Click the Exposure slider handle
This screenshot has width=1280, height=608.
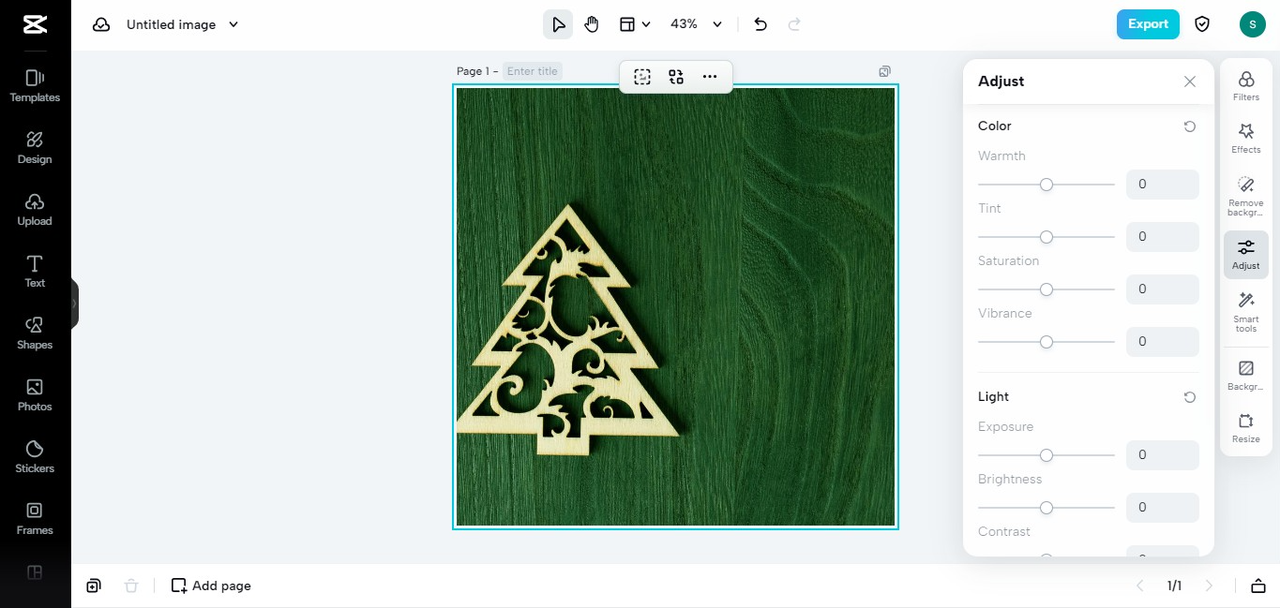pos(1046,455)
